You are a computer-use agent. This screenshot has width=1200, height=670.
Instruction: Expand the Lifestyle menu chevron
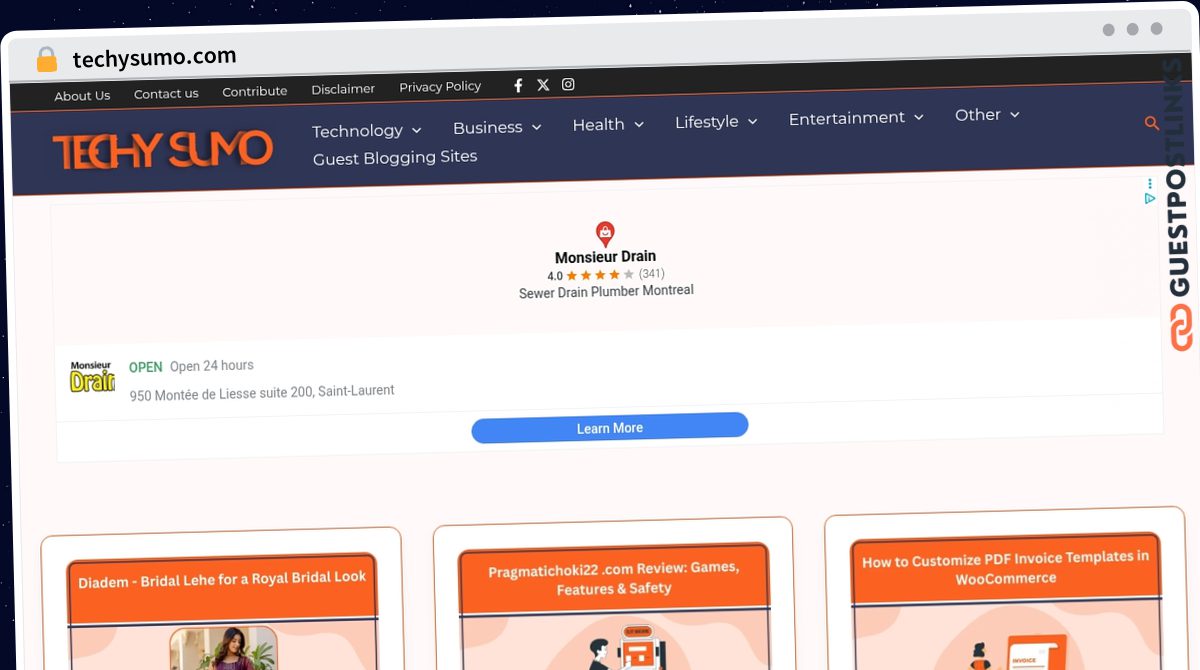pos(753,122)
